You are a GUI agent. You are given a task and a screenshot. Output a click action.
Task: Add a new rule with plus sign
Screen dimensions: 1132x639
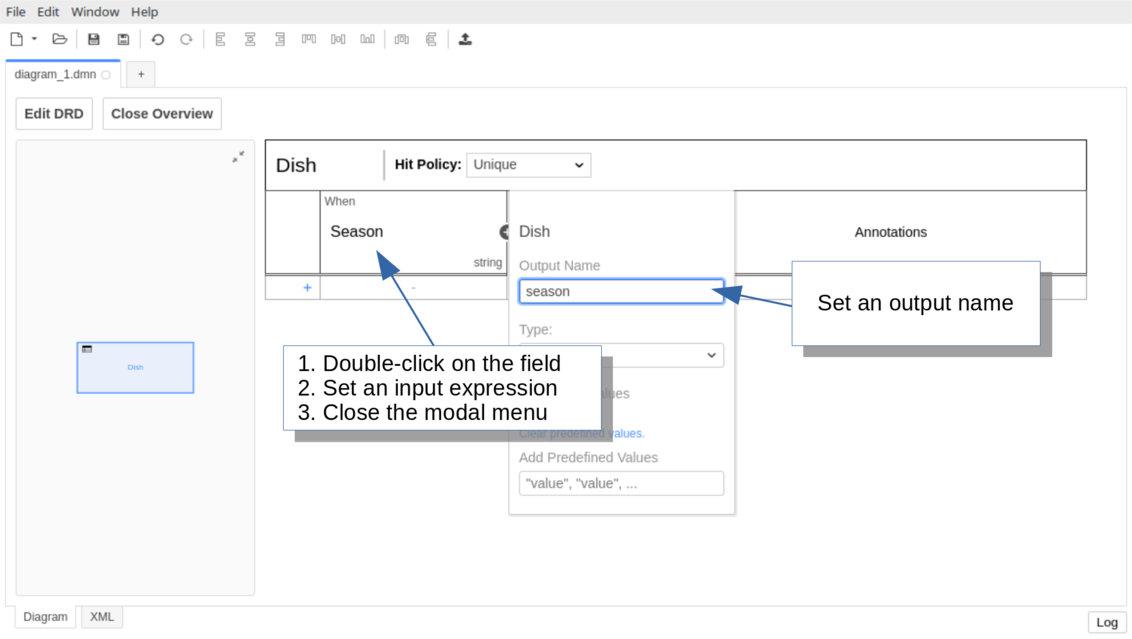[307, 288]
